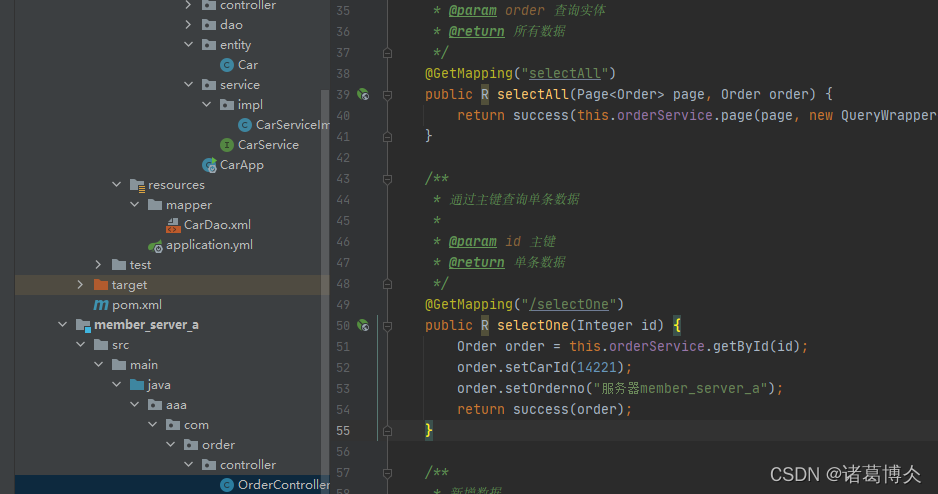Click the CarDao.xml file icon
Viewport: 938px width, 494px height.
(x=173, y=225)
